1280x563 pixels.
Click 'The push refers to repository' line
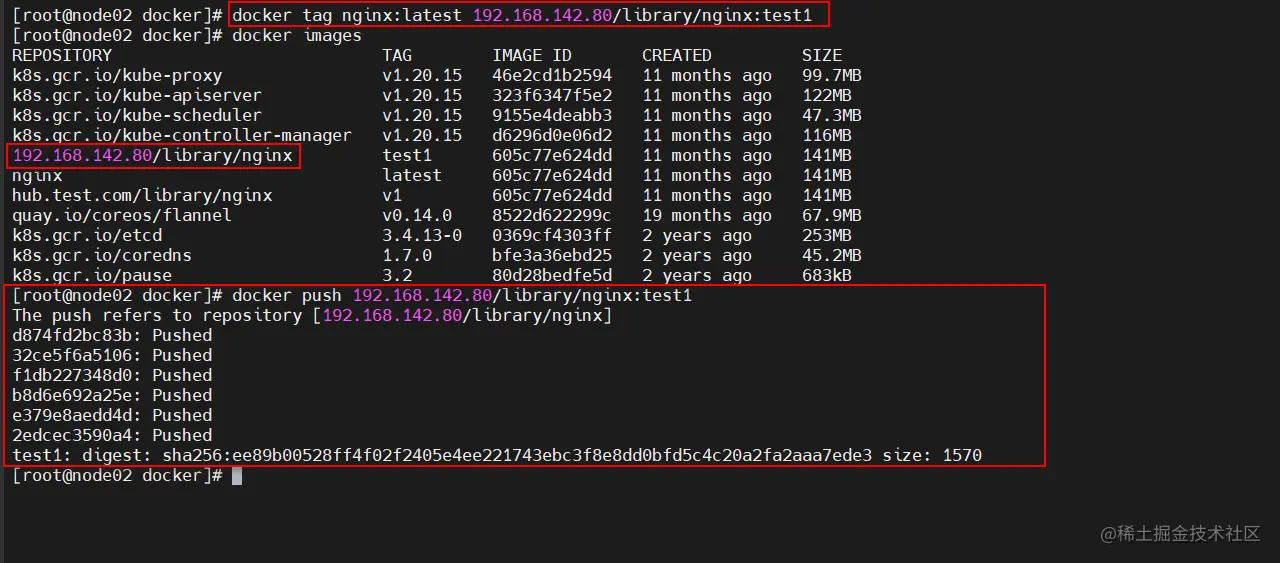pos(312,315)
